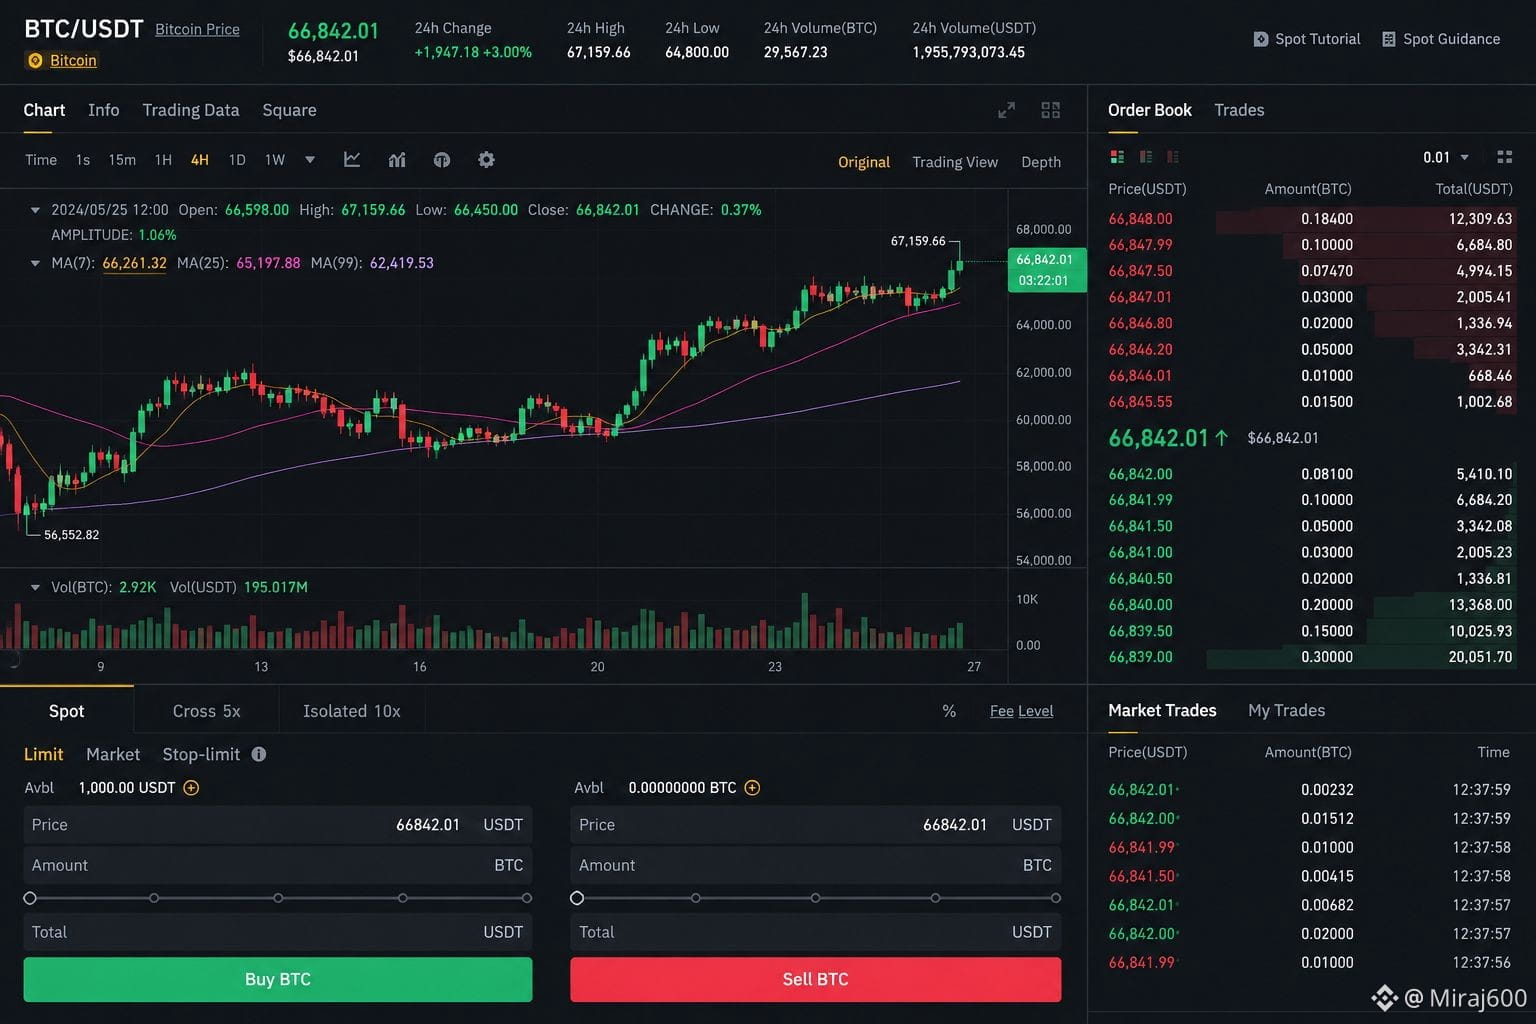Screen dimensions: 1536x1024
Task: Set chart interval to 15m
Action: point(122,160)
